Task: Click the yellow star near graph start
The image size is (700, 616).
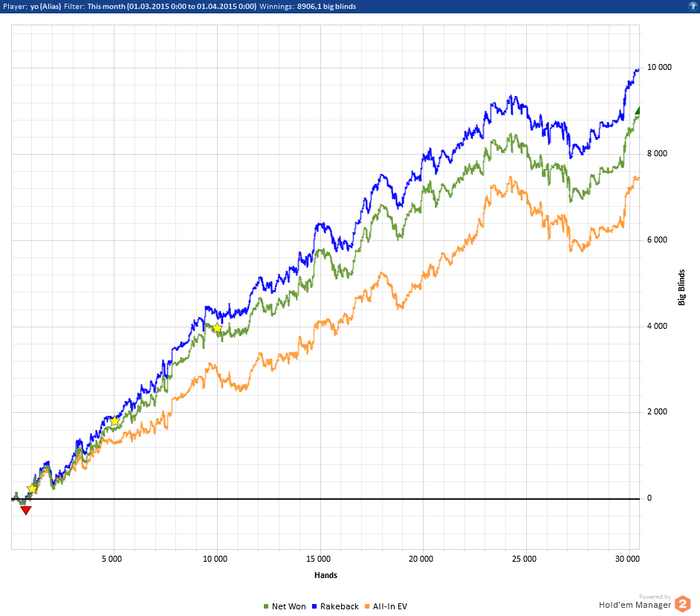Action: click(32, 489)
